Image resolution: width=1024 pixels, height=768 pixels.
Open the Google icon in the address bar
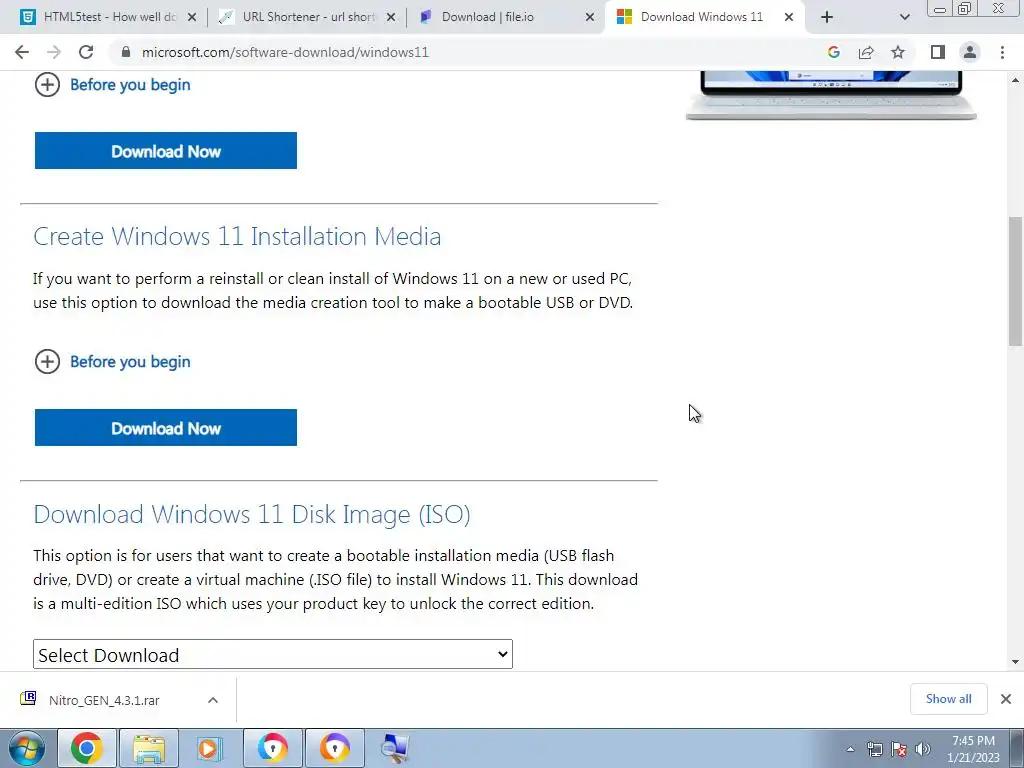833,52
